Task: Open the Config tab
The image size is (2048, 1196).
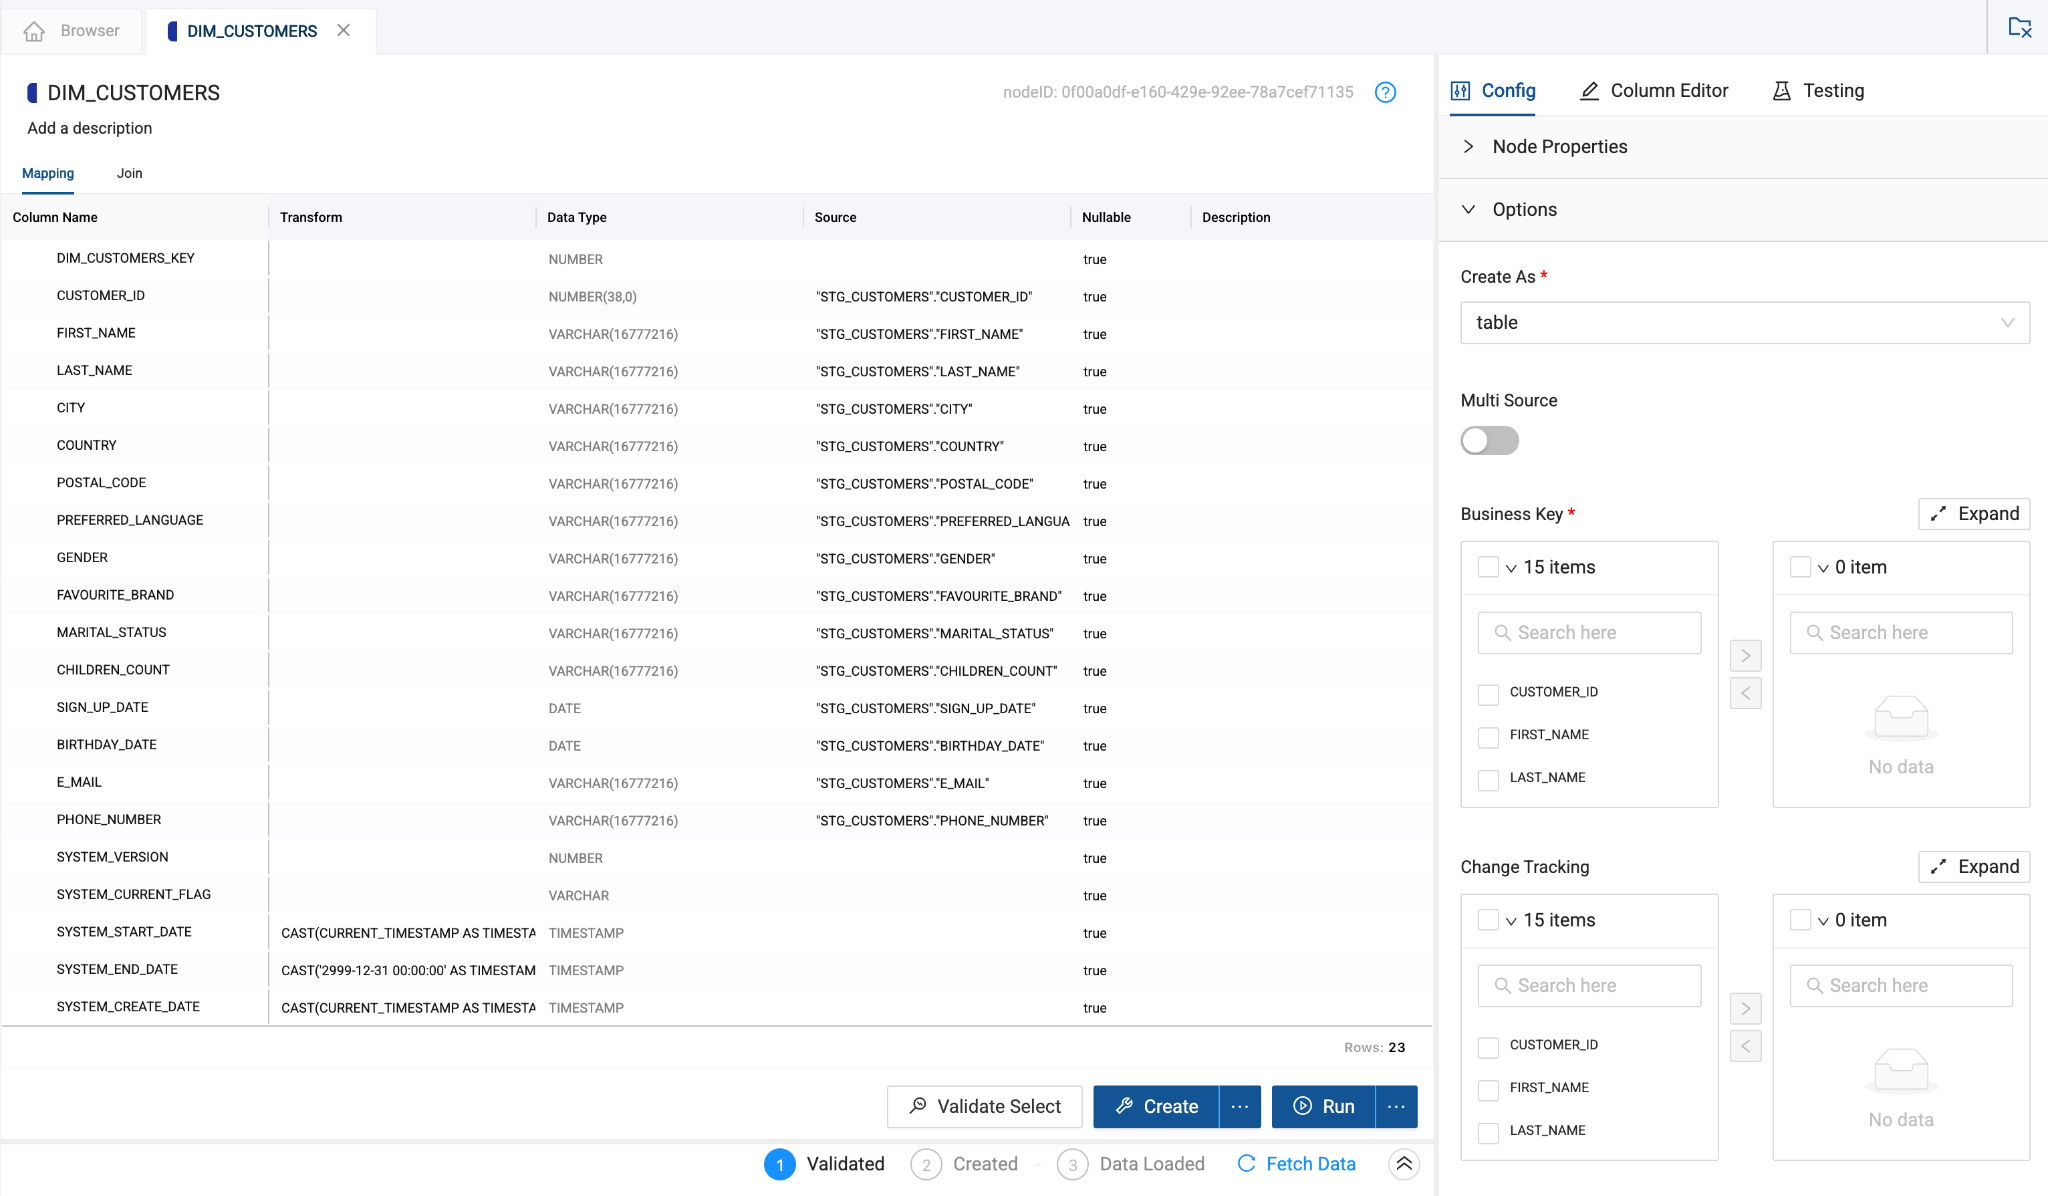Action: pos(1493,91)
